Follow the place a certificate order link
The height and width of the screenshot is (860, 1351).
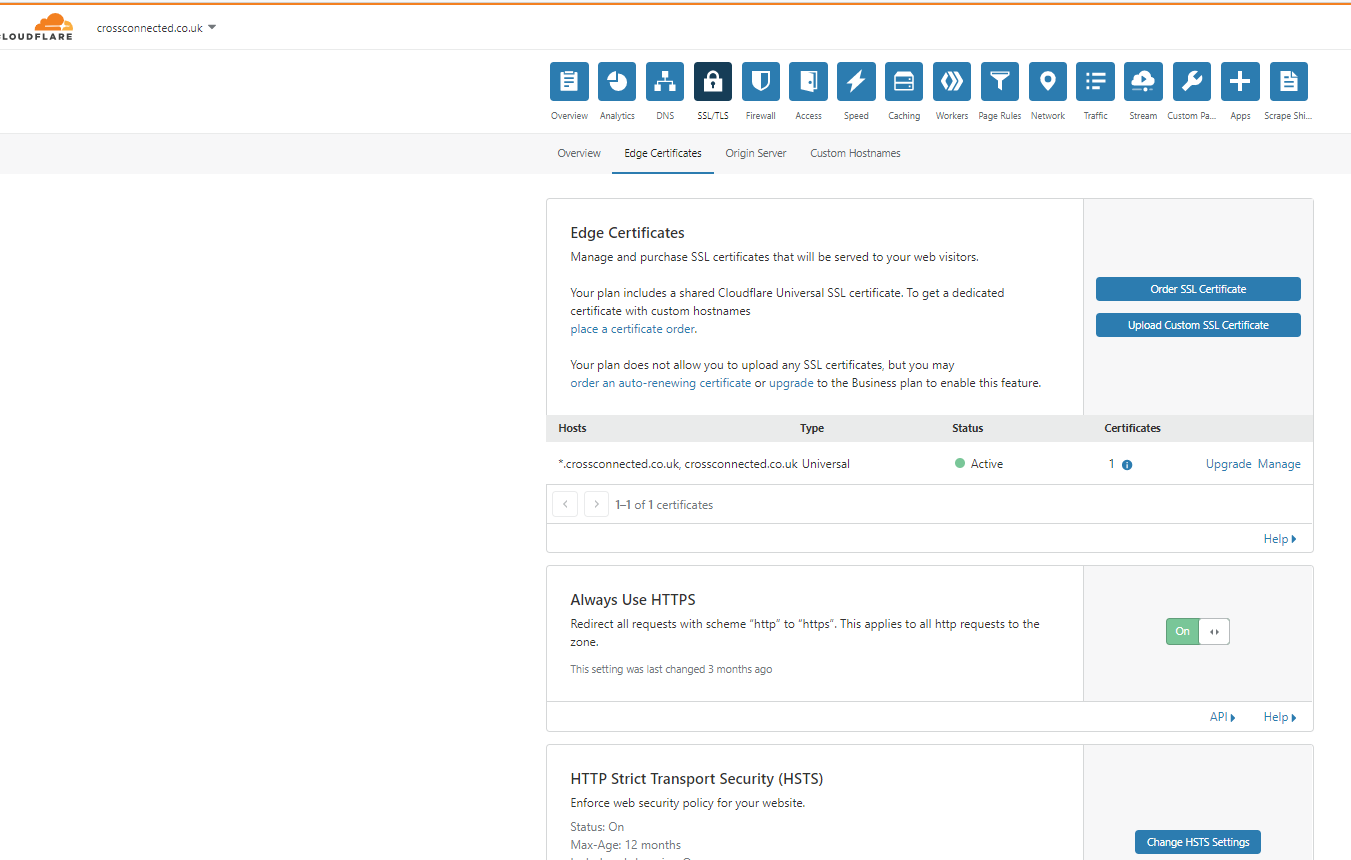pos(632,329)
